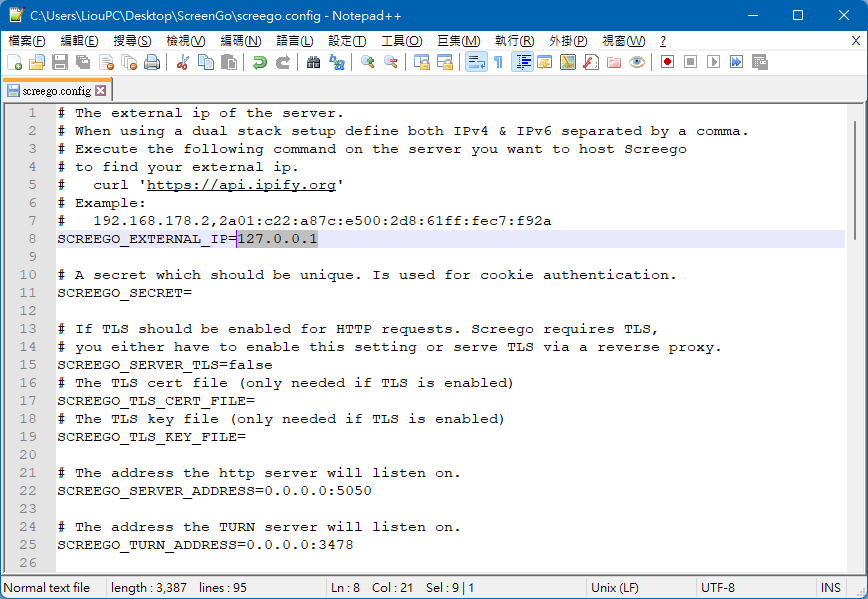Open the 檢視(V) View menu
Image resolution: width=868 pixels, height=599 pixels.
click(x=186, y=41)
